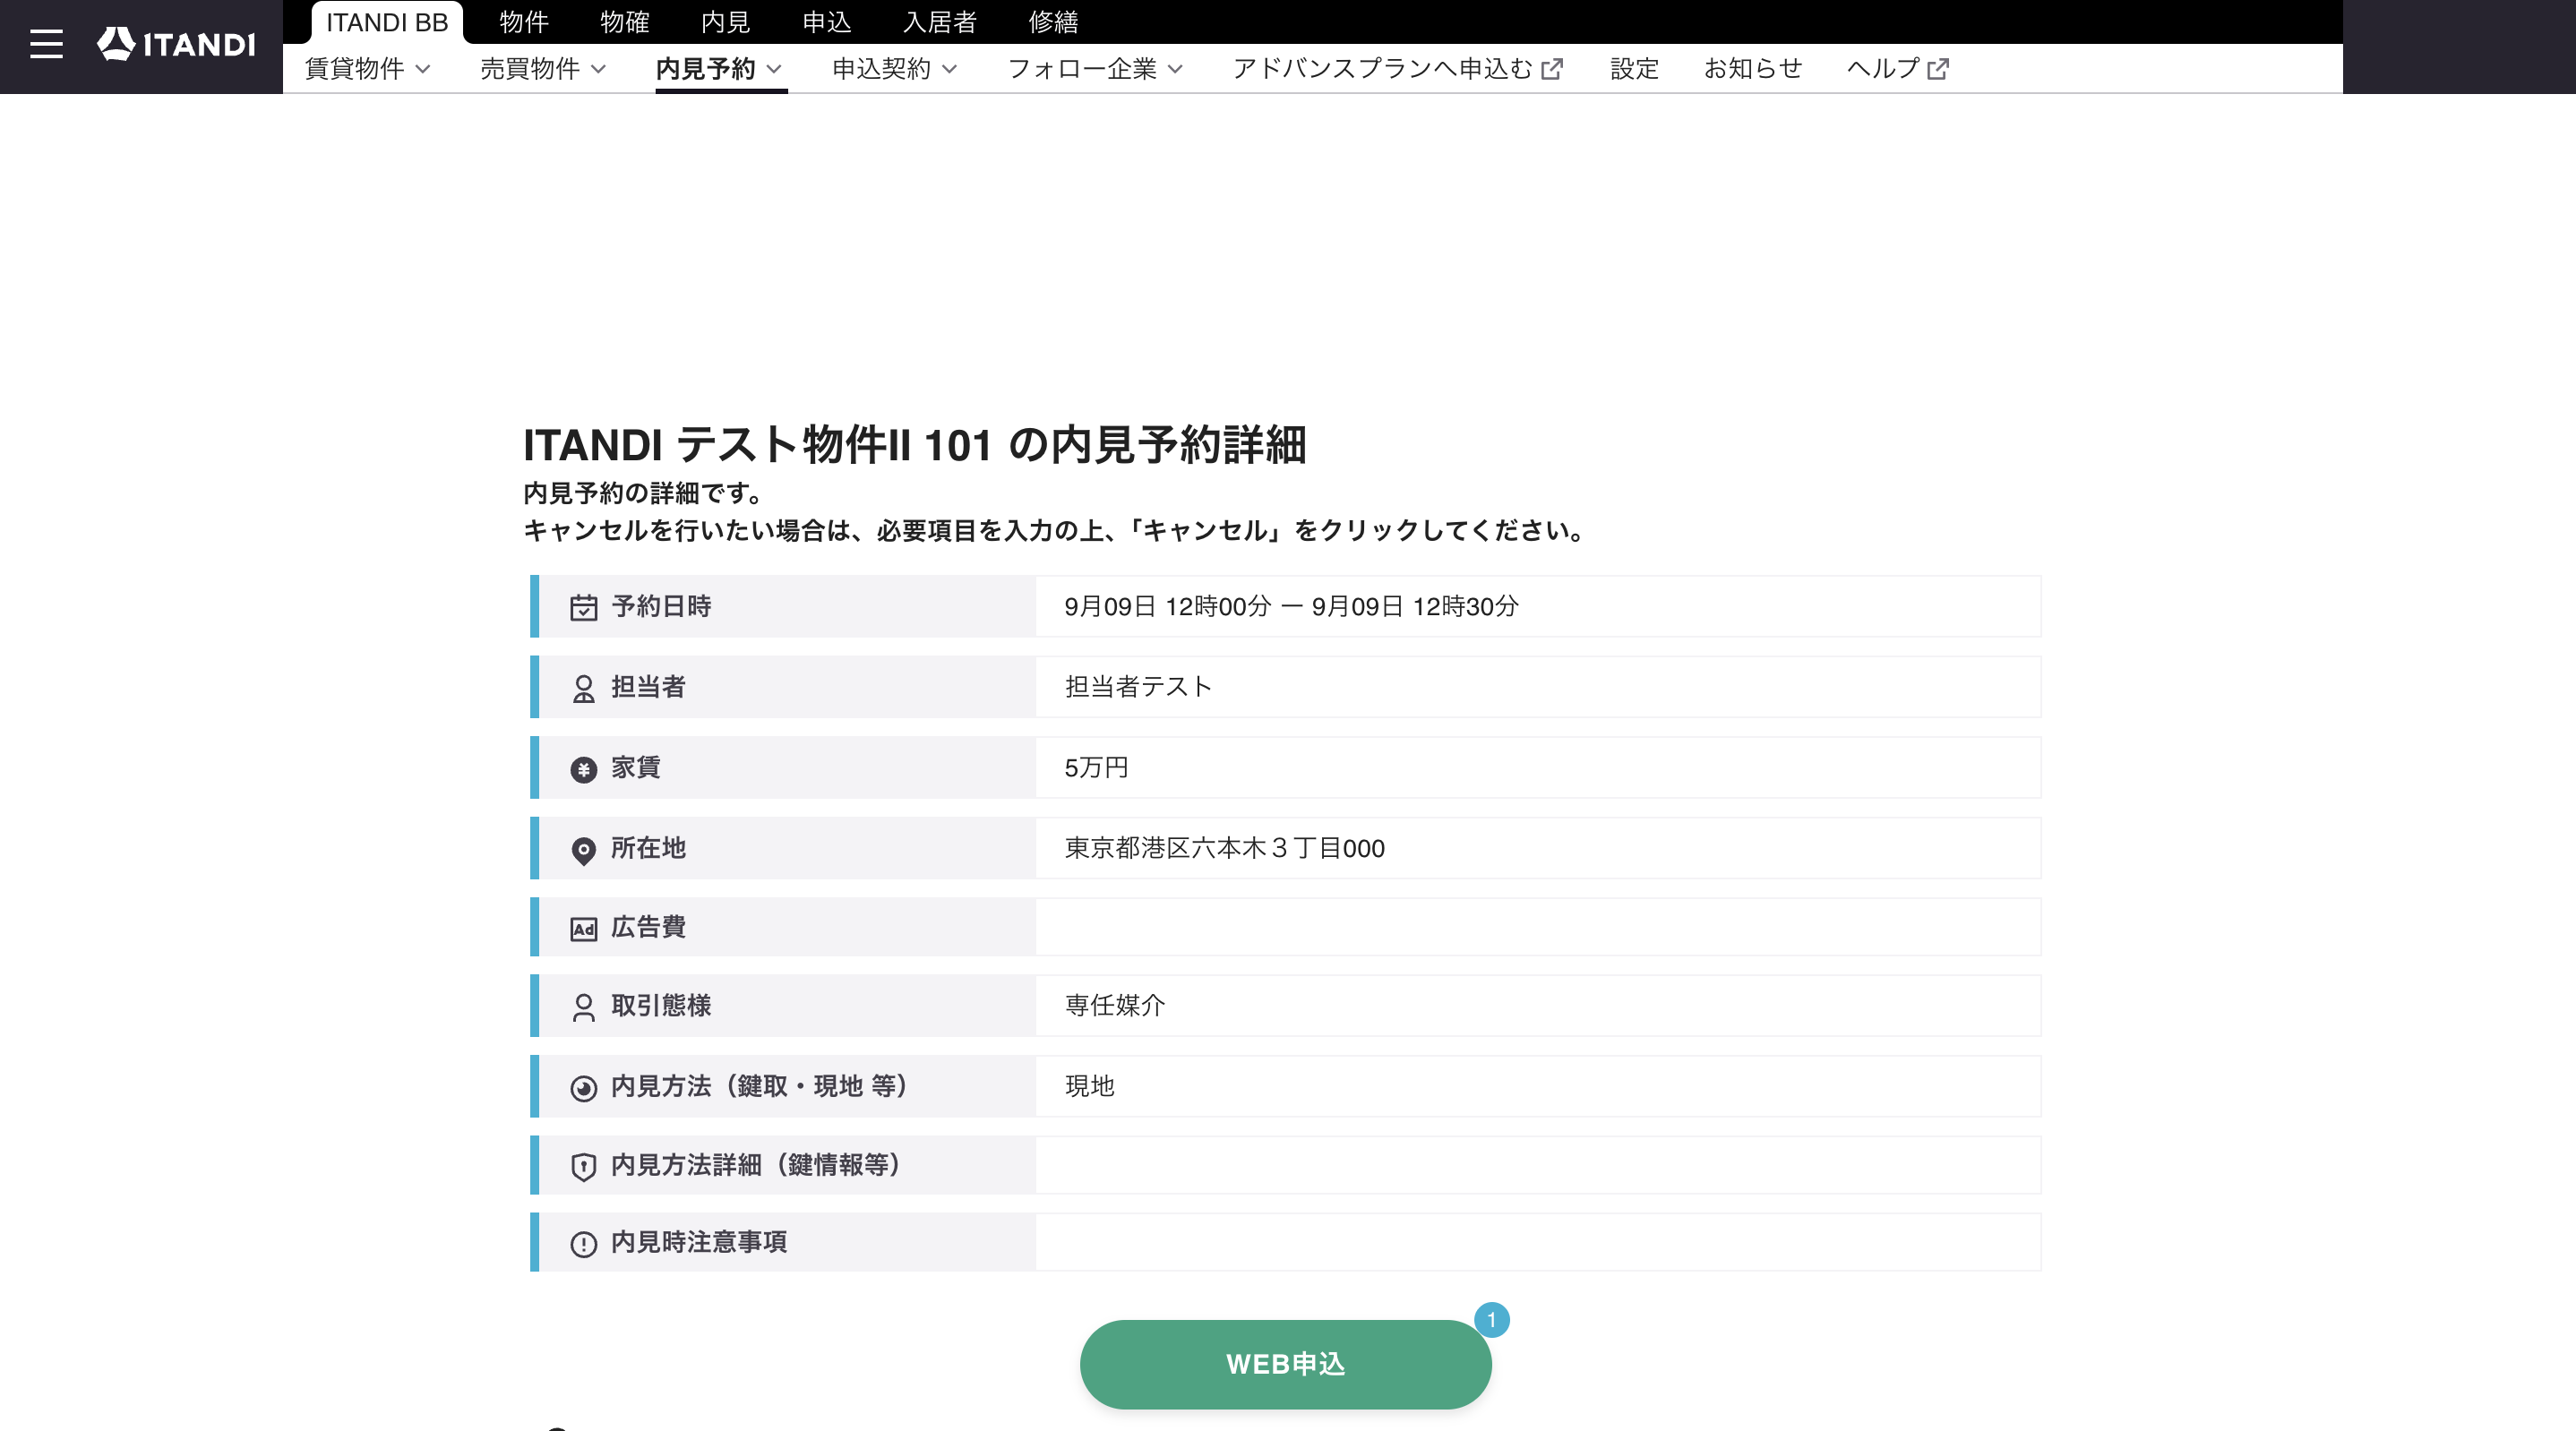Open the アドバンスプランへ申込む link
The height and width of the screenshot is (1431, 2576).
(1397, 69)
